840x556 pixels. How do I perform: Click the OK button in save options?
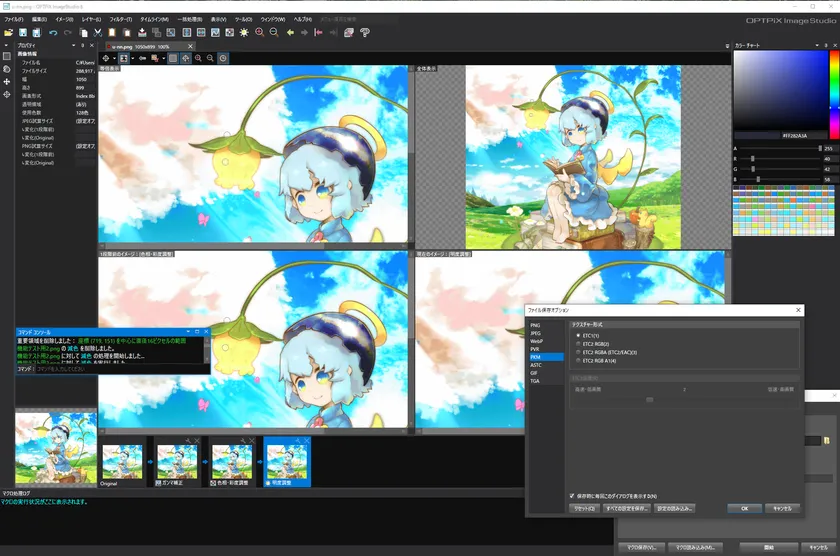click(743, 508)
